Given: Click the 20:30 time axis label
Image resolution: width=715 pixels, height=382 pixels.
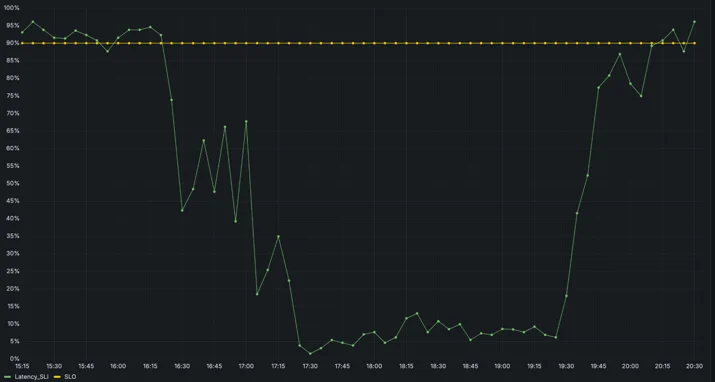Looking at the screenshot, I should coord(694,366).
